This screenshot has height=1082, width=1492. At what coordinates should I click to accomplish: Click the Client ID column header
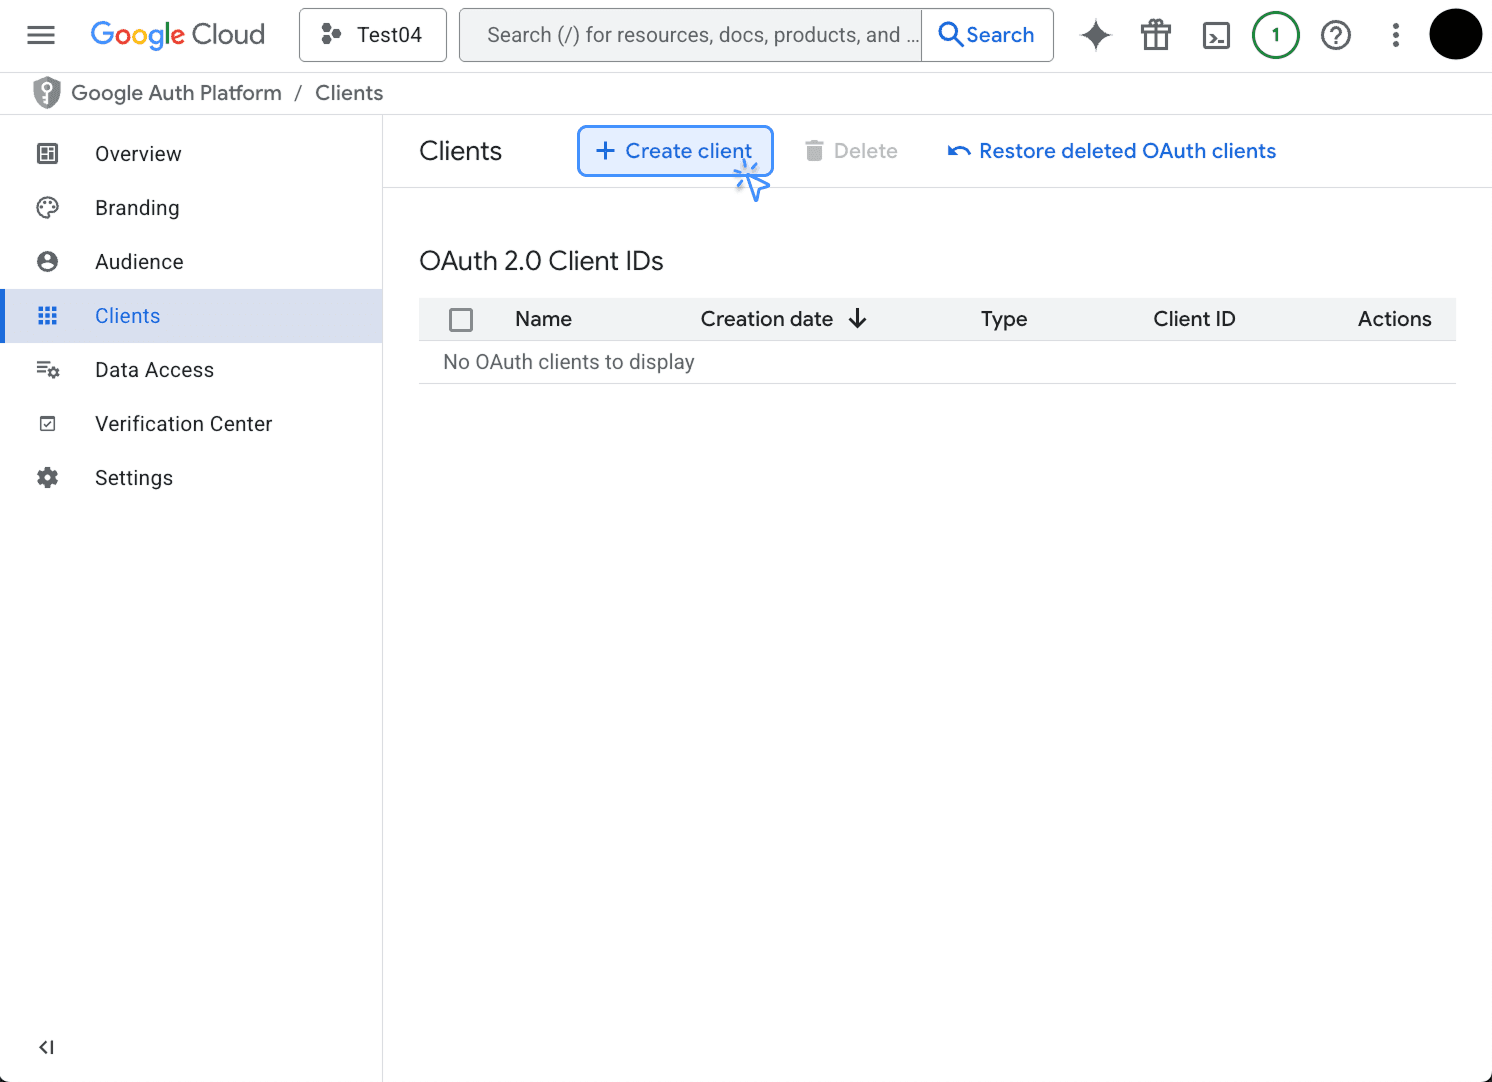pyautogui.click(x=1194, y=318)
